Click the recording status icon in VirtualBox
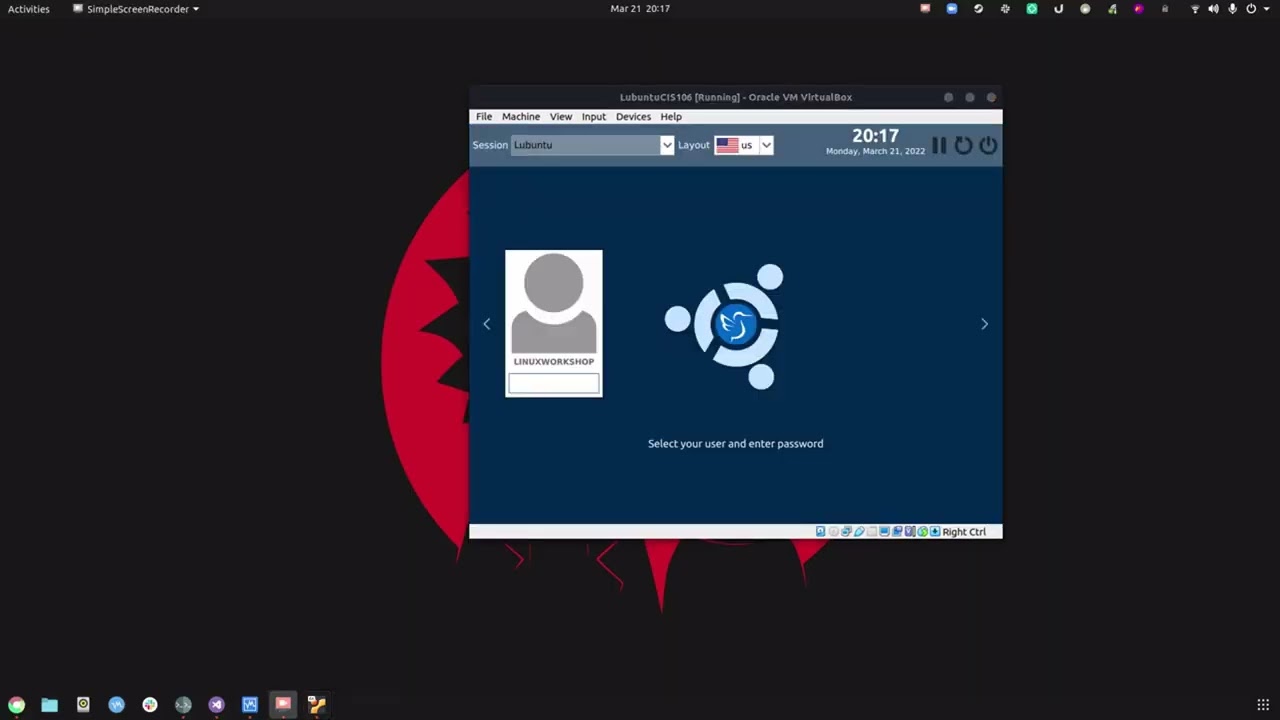Viewport: 1280px width, 720px height. 897,532
